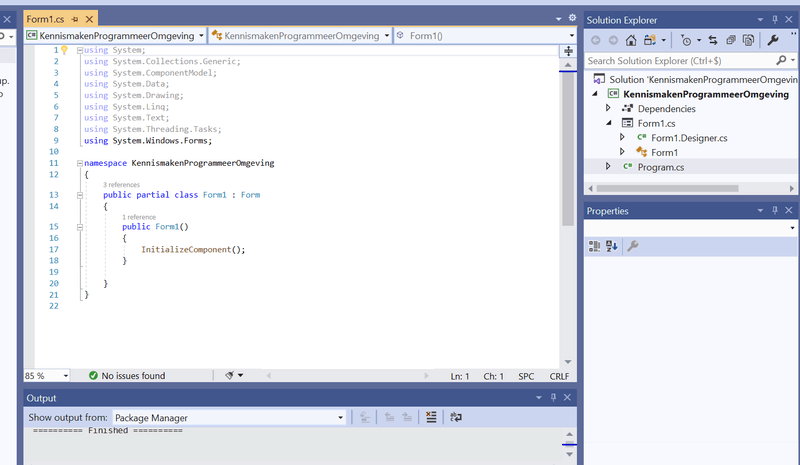Viewport: 800px width, 465px height.
Task: Click the Home icon in Solution Explorer
Action: click(631, 40)
